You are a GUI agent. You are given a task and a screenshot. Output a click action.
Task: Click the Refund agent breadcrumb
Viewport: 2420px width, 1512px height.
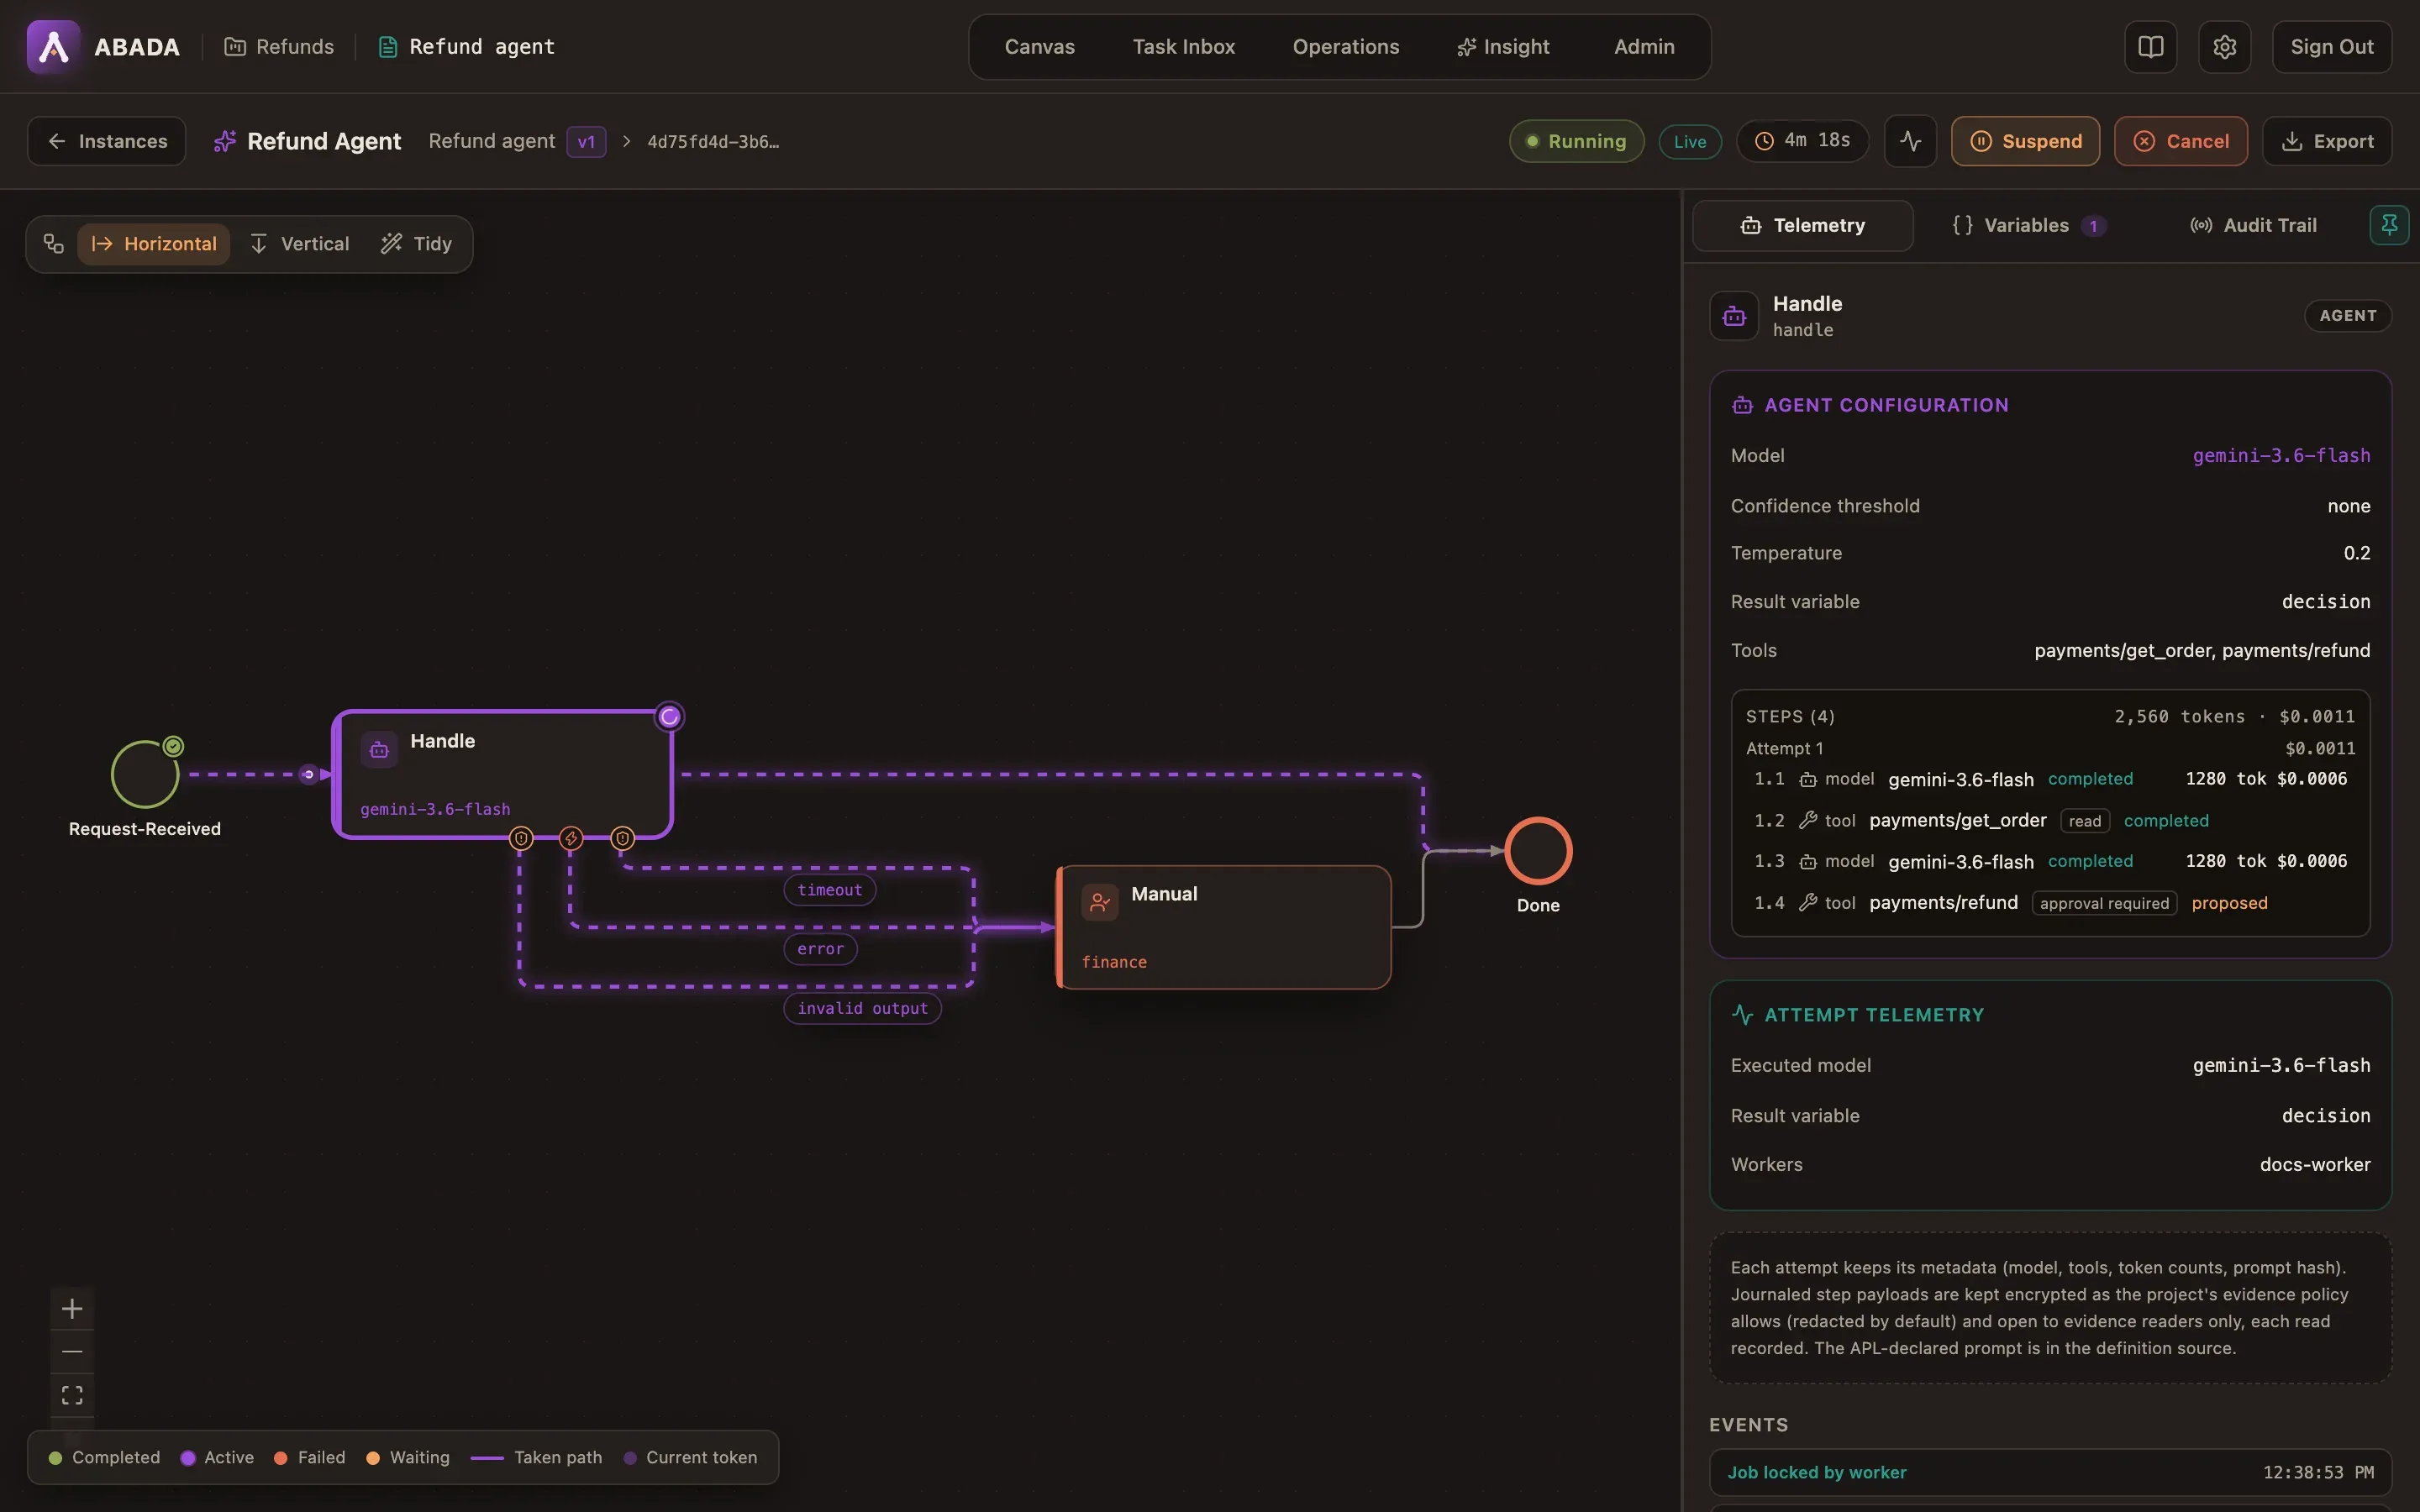(466, 47)
